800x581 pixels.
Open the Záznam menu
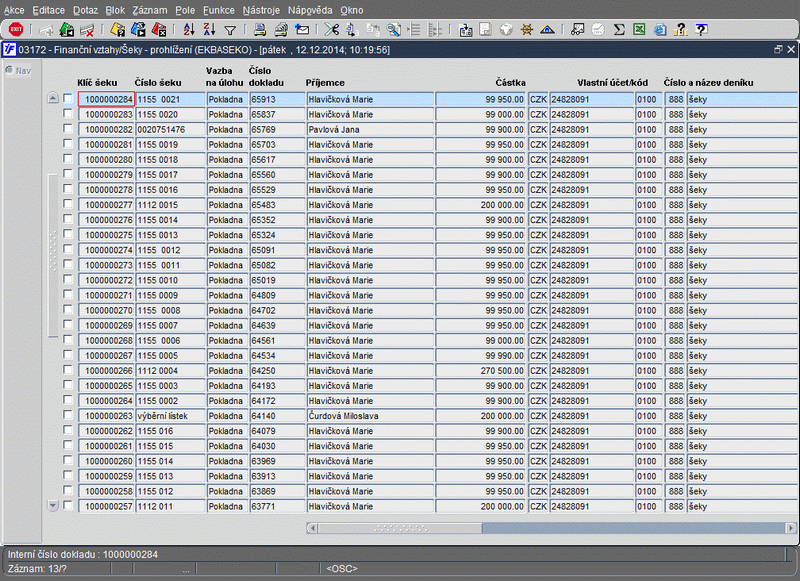[x=149, y=10]
